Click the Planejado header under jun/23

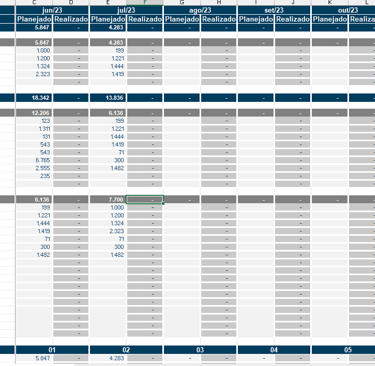coord(34,19)
